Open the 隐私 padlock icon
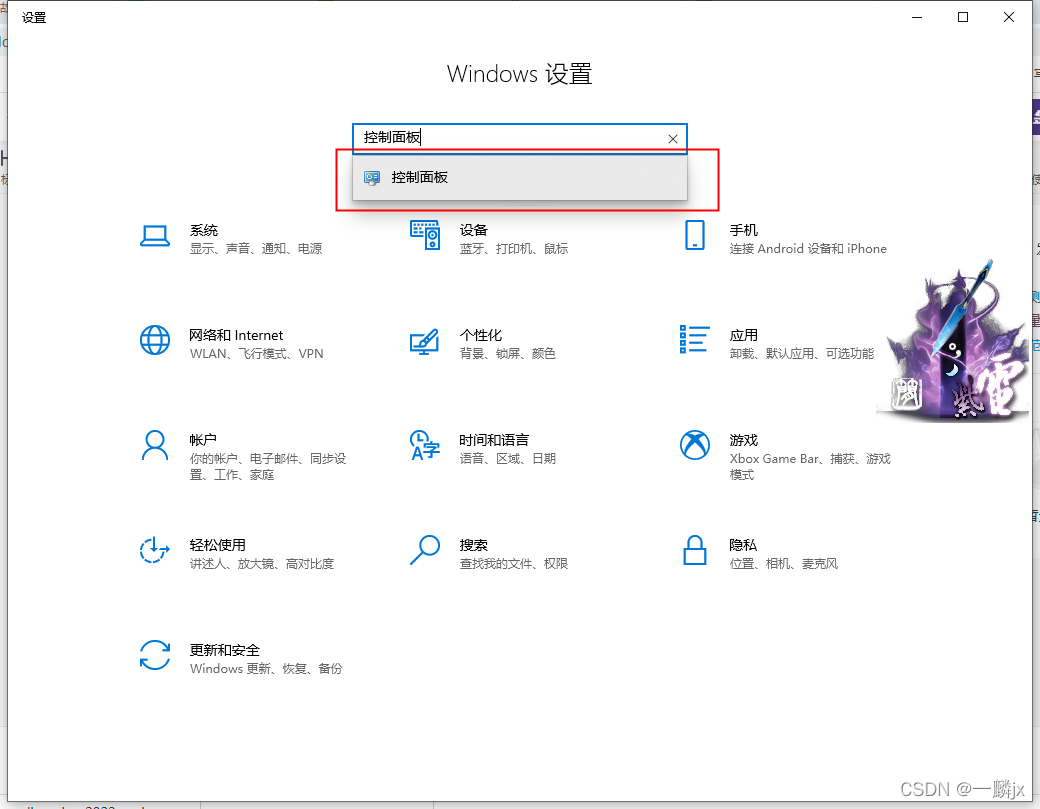The width and height of the screenshot is (1040, 809). coord(694,550)
